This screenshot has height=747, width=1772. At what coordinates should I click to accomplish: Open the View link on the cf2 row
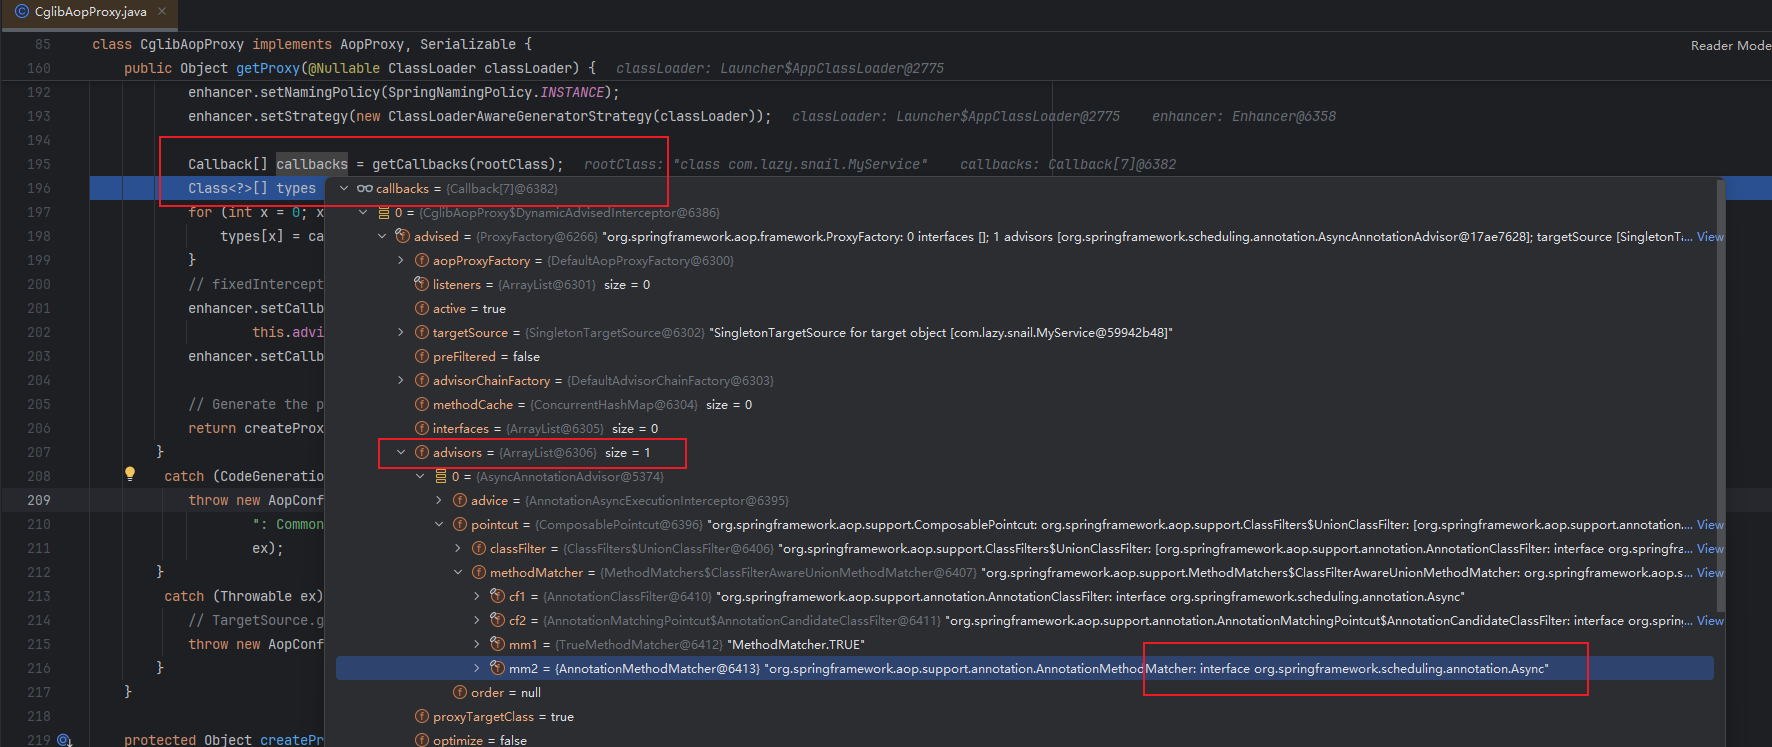(1710, 621)
